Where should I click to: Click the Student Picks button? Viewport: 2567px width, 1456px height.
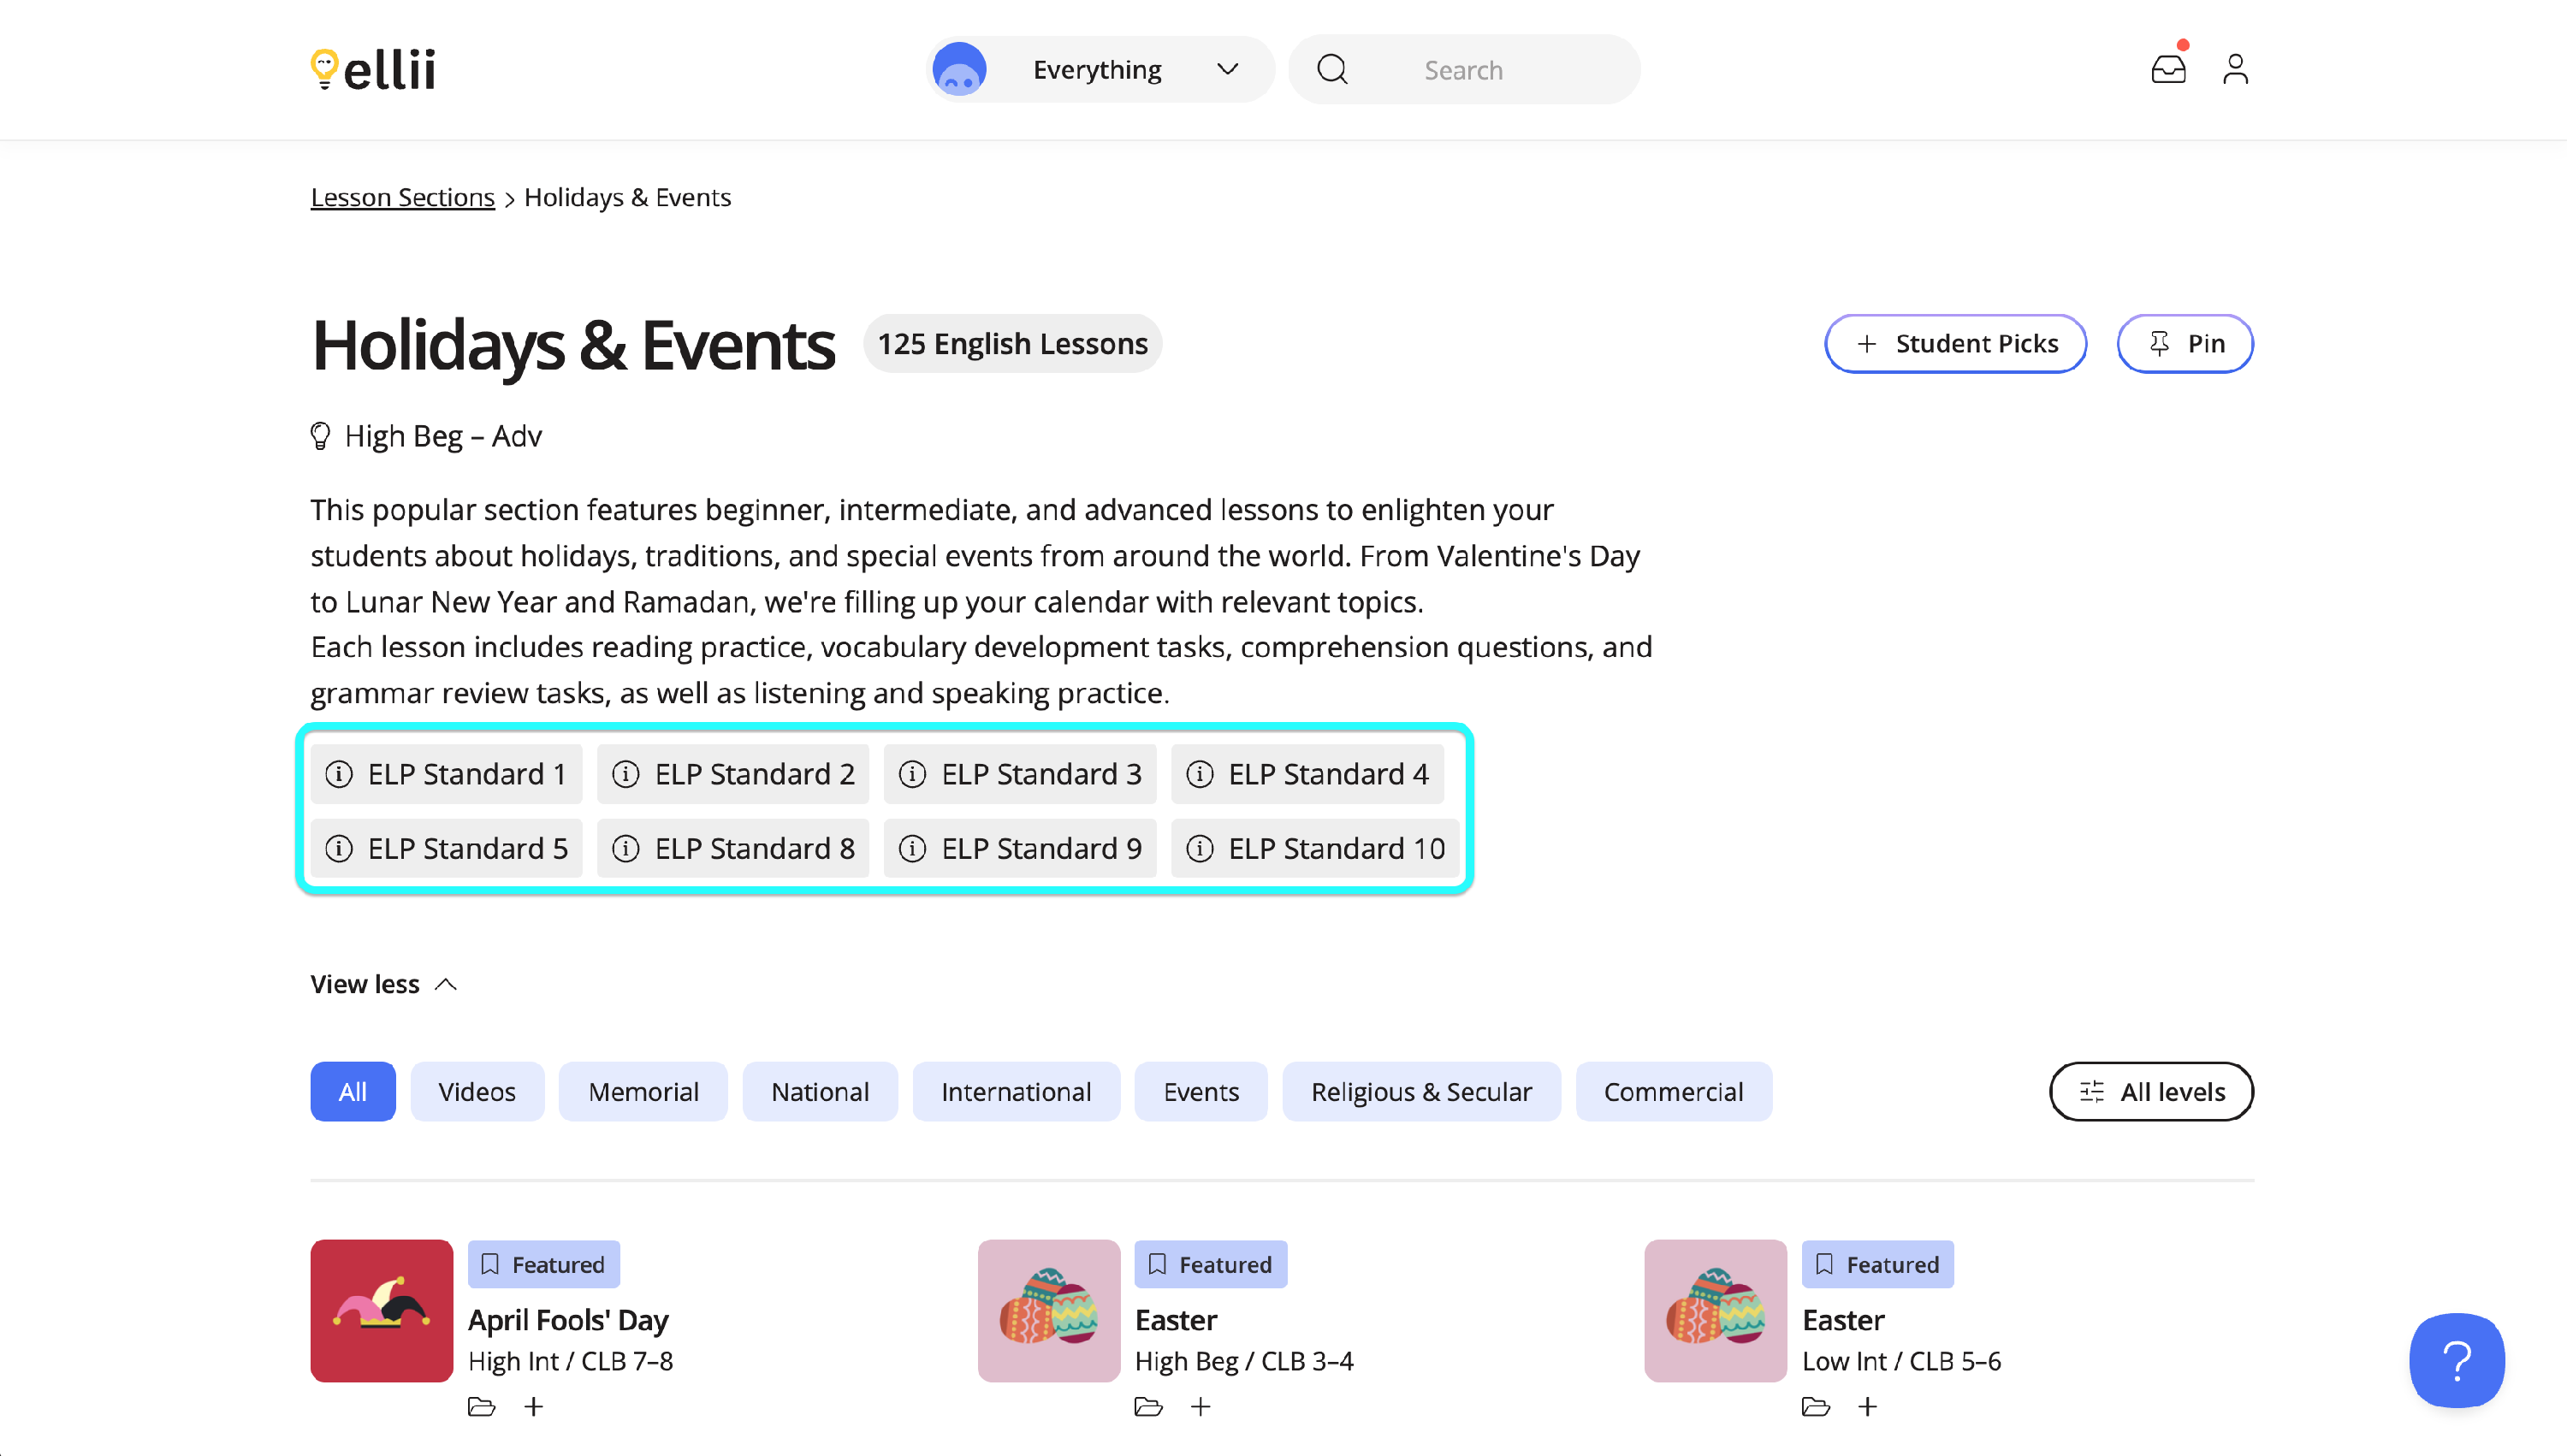click(x=1955, y=343)
